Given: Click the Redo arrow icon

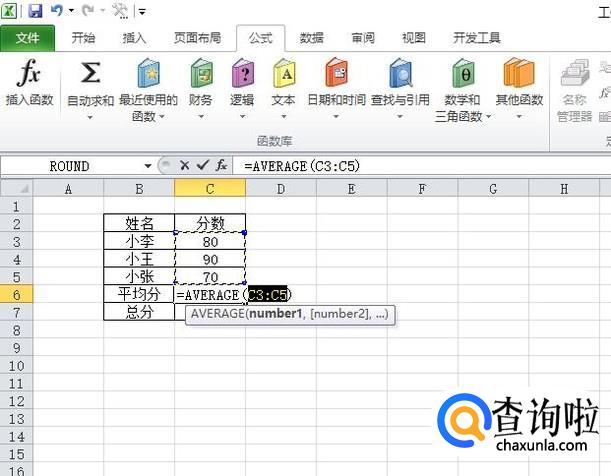Looking at the screenshot, I should point(88,11).
